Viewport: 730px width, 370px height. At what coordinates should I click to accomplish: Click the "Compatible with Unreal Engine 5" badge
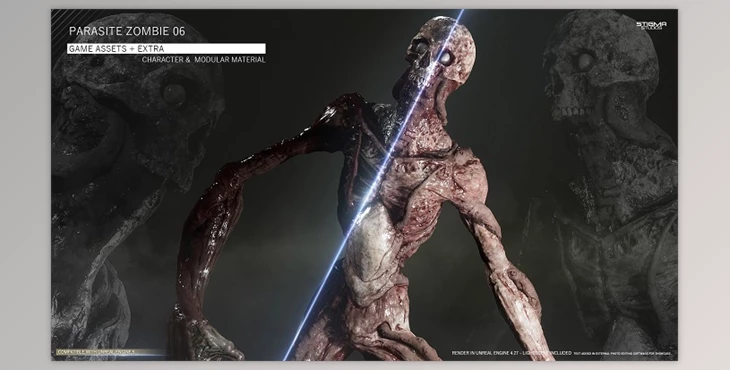click(x=110, y=352)
